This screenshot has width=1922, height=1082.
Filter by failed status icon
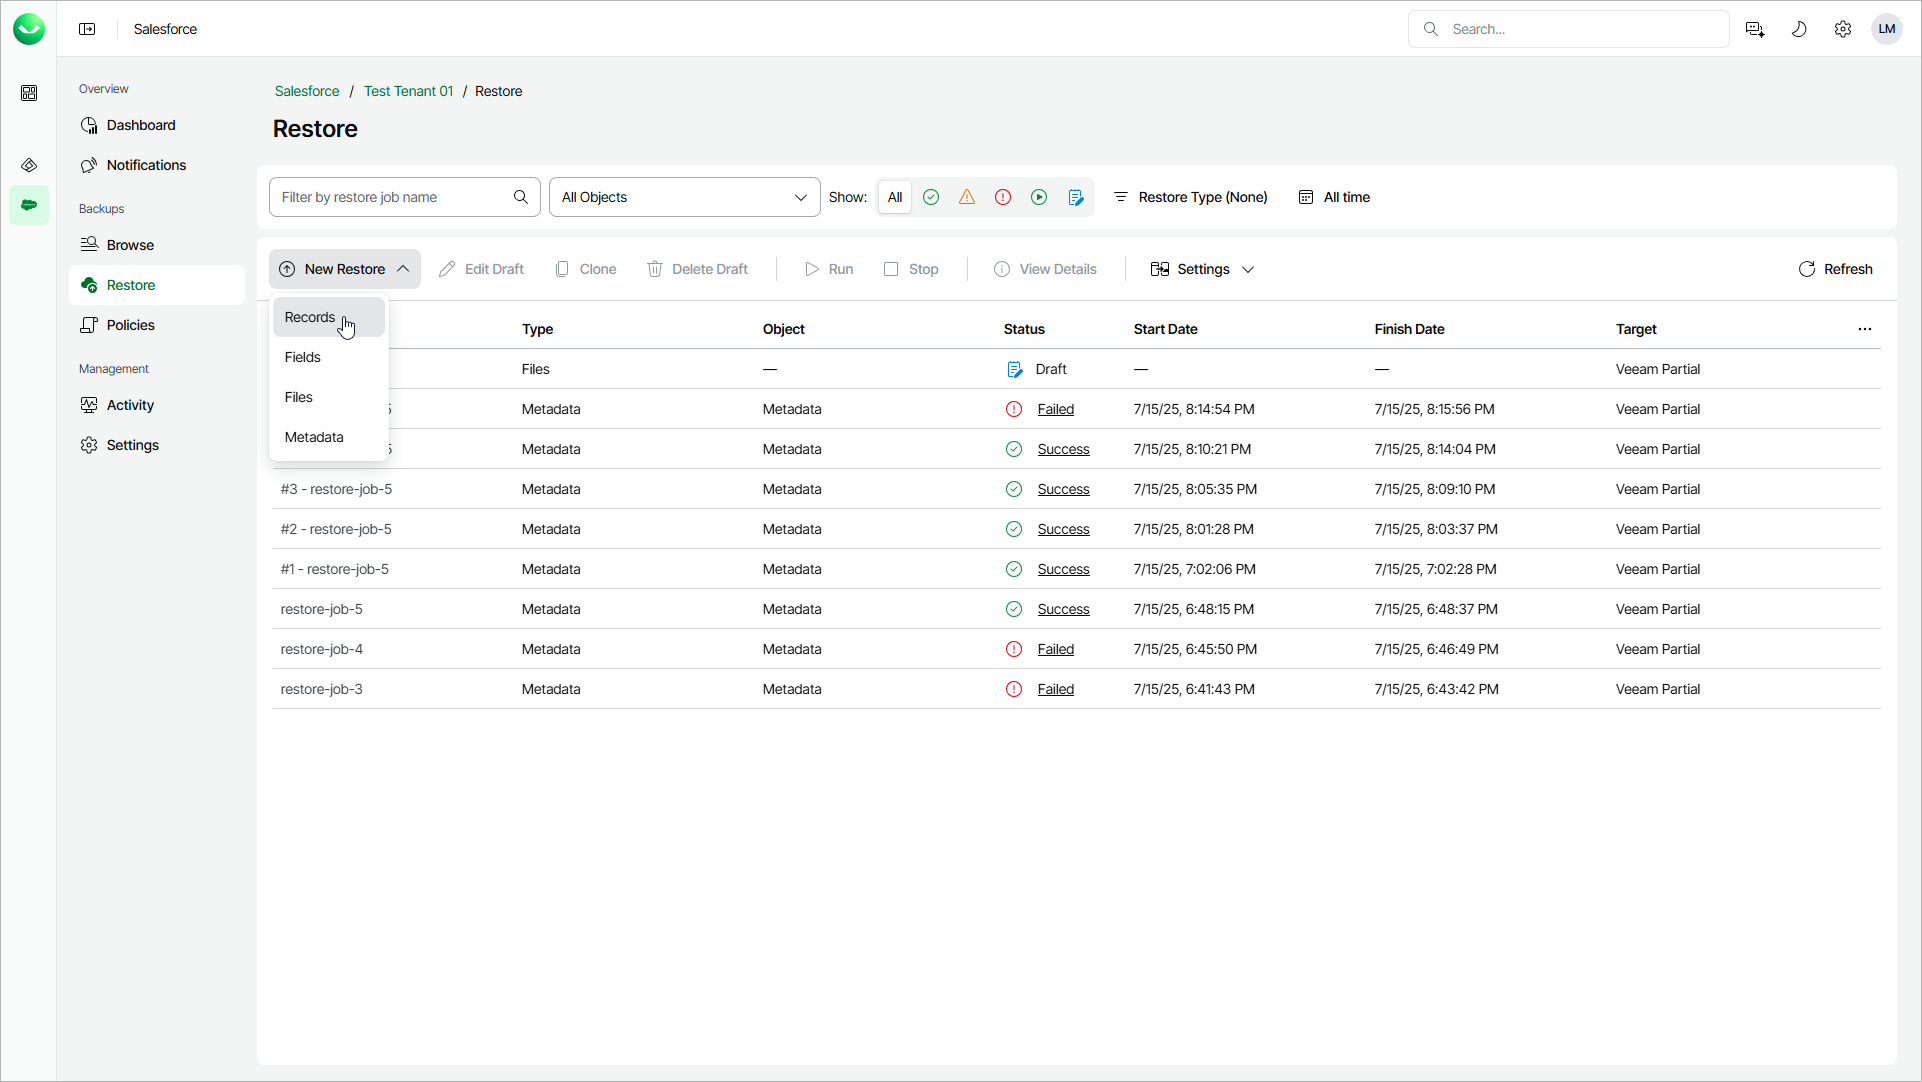coord(1003,197)
